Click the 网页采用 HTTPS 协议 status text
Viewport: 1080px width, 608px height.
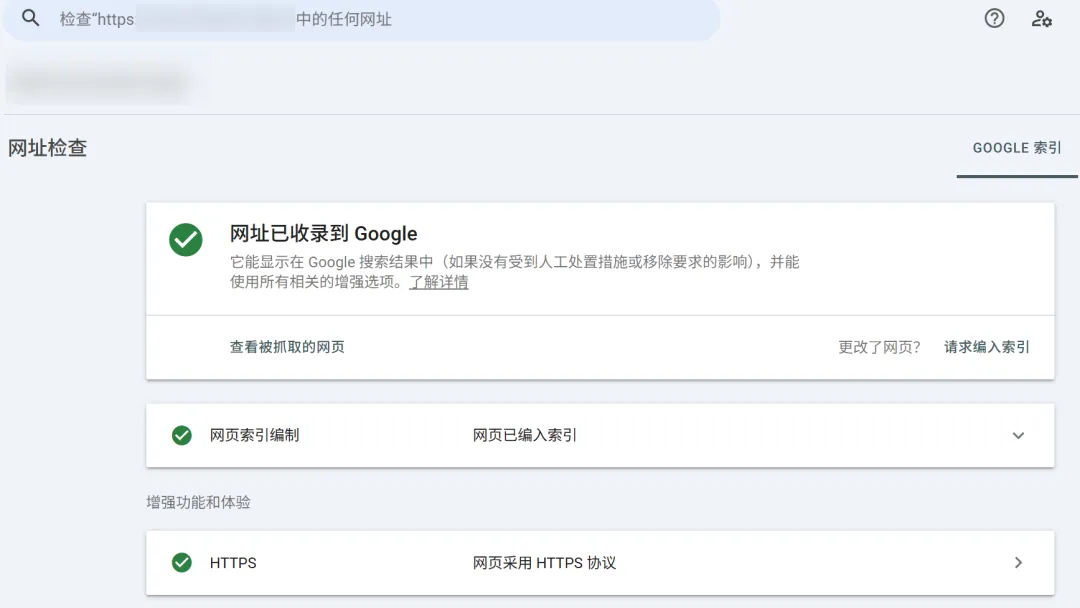click(544, 563)
